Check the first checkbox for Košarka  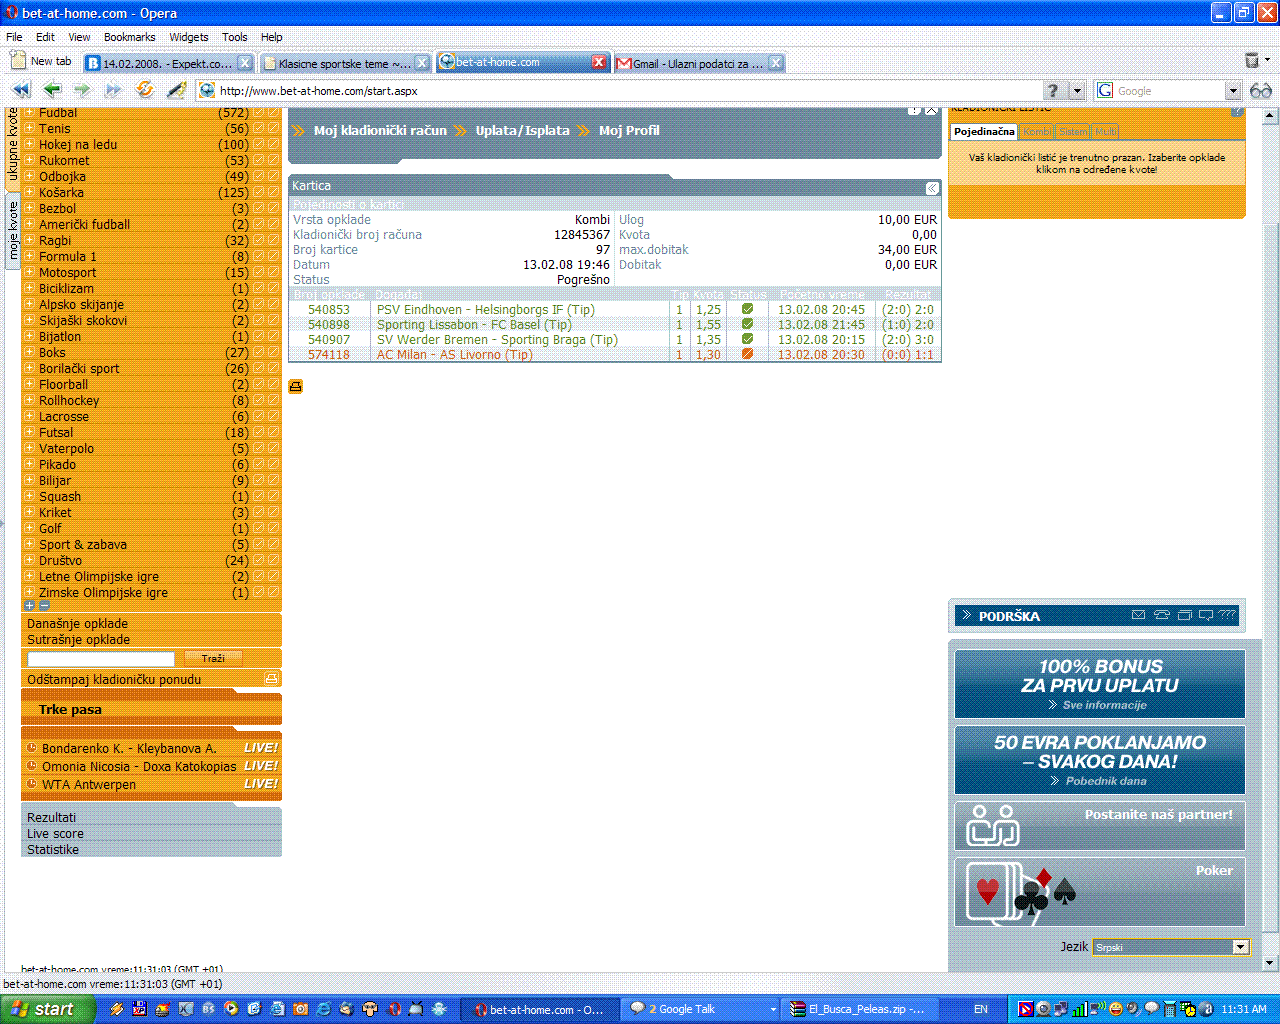259,193
